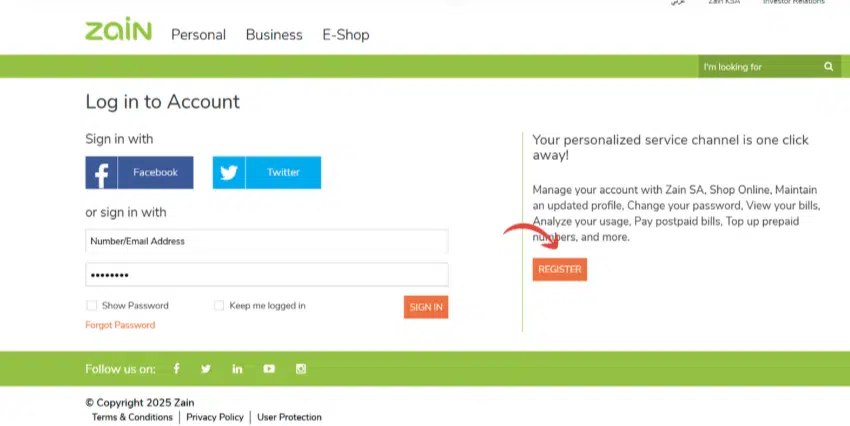Open Zain's Facebook page in footer
Viewport: 850px width, 426px height.
(x=177, y=369)
